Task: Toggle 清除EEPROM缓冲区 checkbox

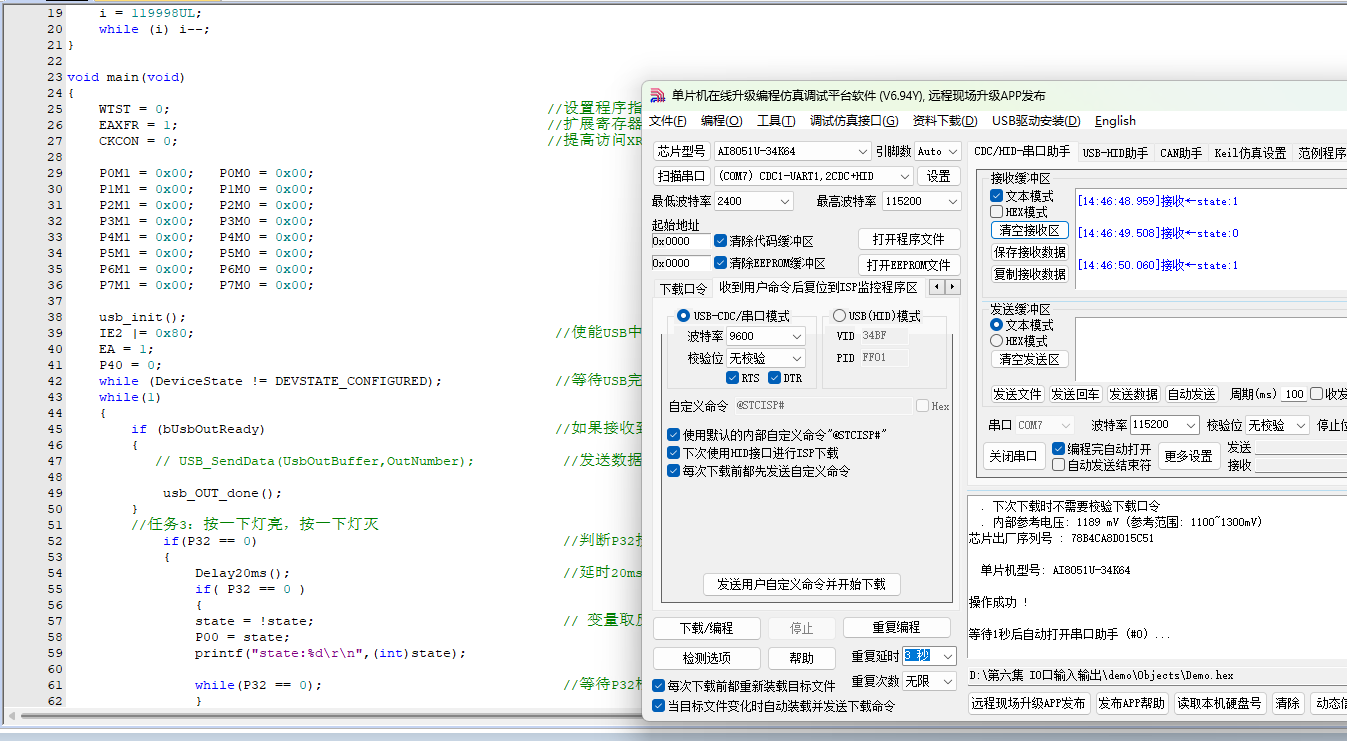Action: click(x=770, y=263)
